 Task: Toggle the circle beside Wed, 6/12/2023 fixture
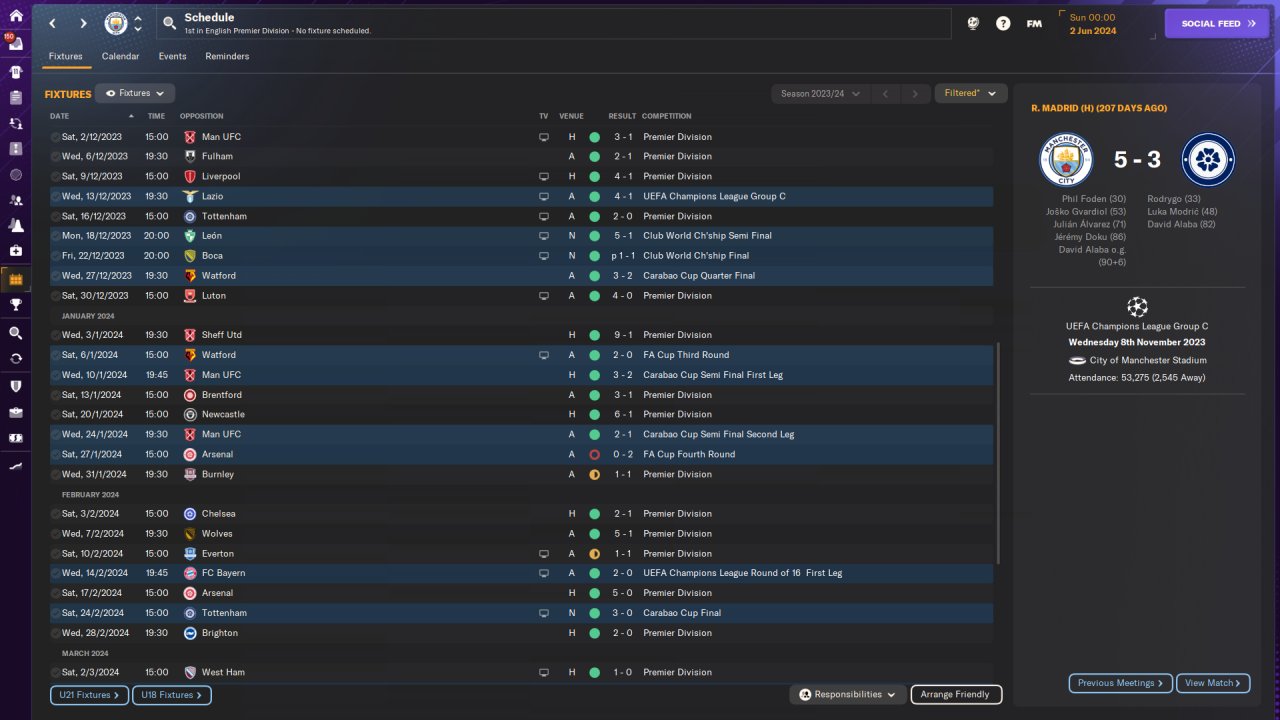55,157
